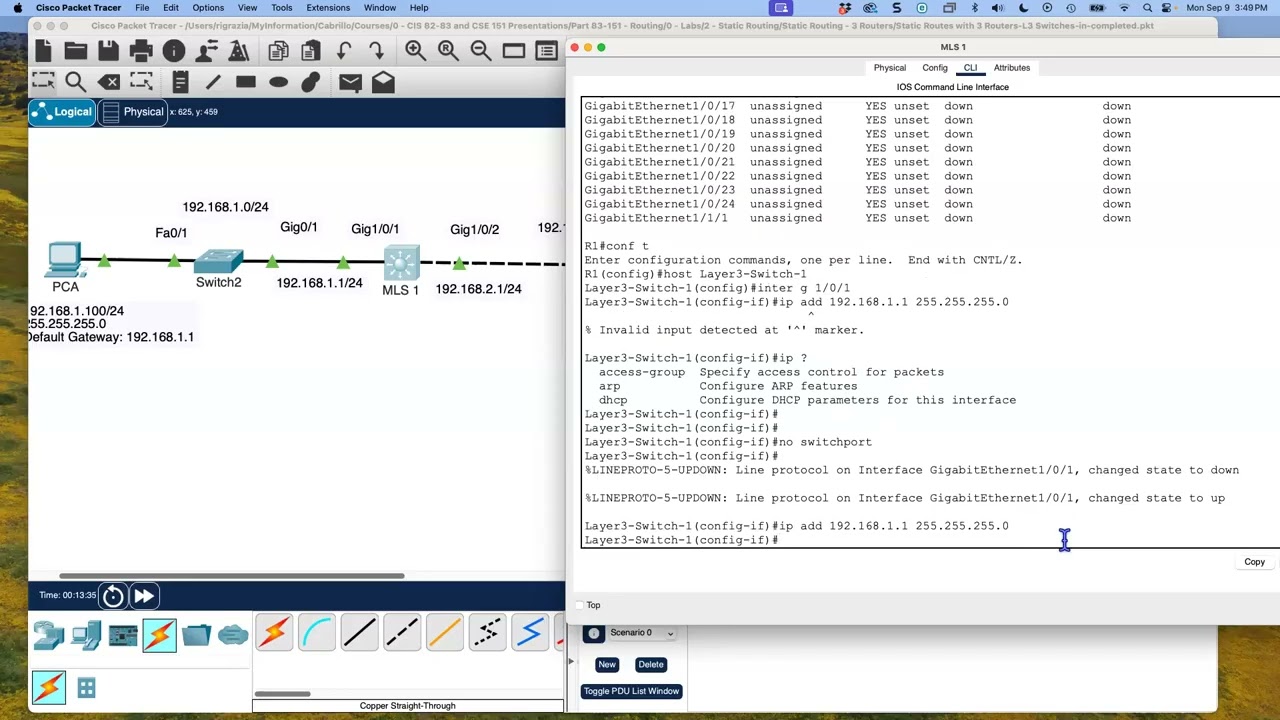Screen dimensions: 1280x720
Task: Zoom in with the plus magnifier
Action: pos(415,50)
